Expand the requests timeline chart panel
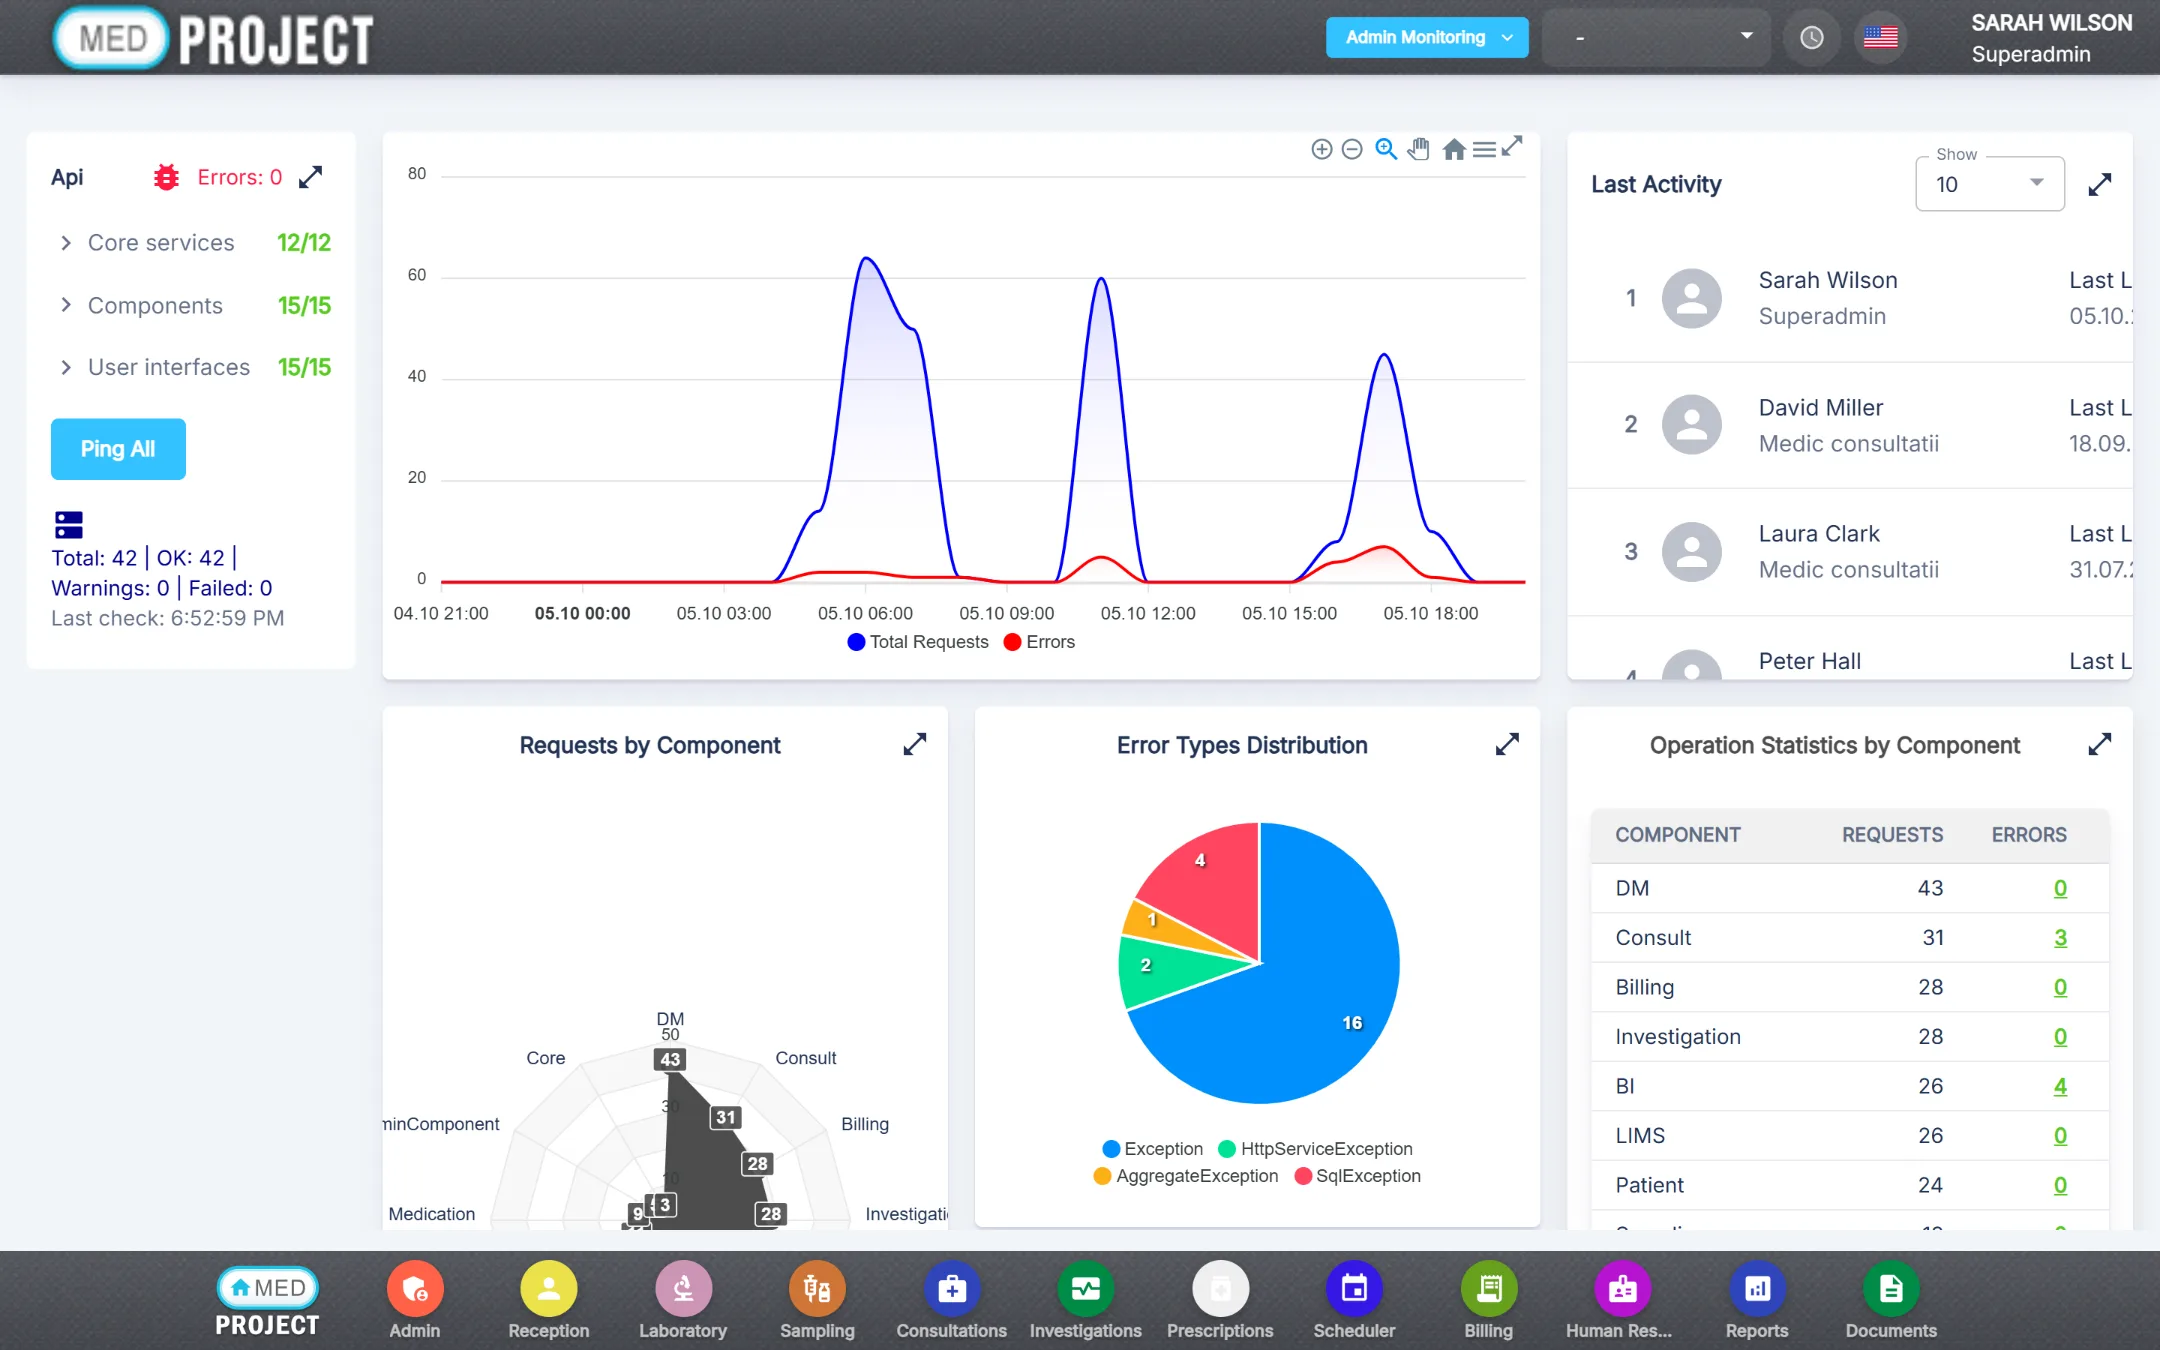This screenshot has height=1350, width=2160. pos(1512,146)
